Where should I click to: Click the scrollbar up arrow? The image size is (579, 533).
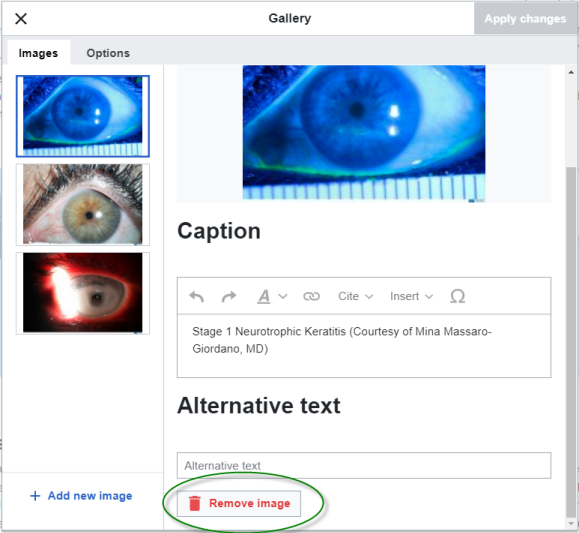click(571, 72)
